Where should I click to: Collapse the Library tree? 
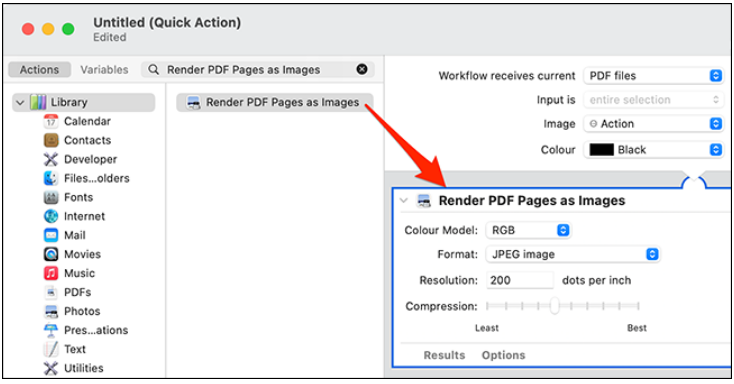pos(20,102)
